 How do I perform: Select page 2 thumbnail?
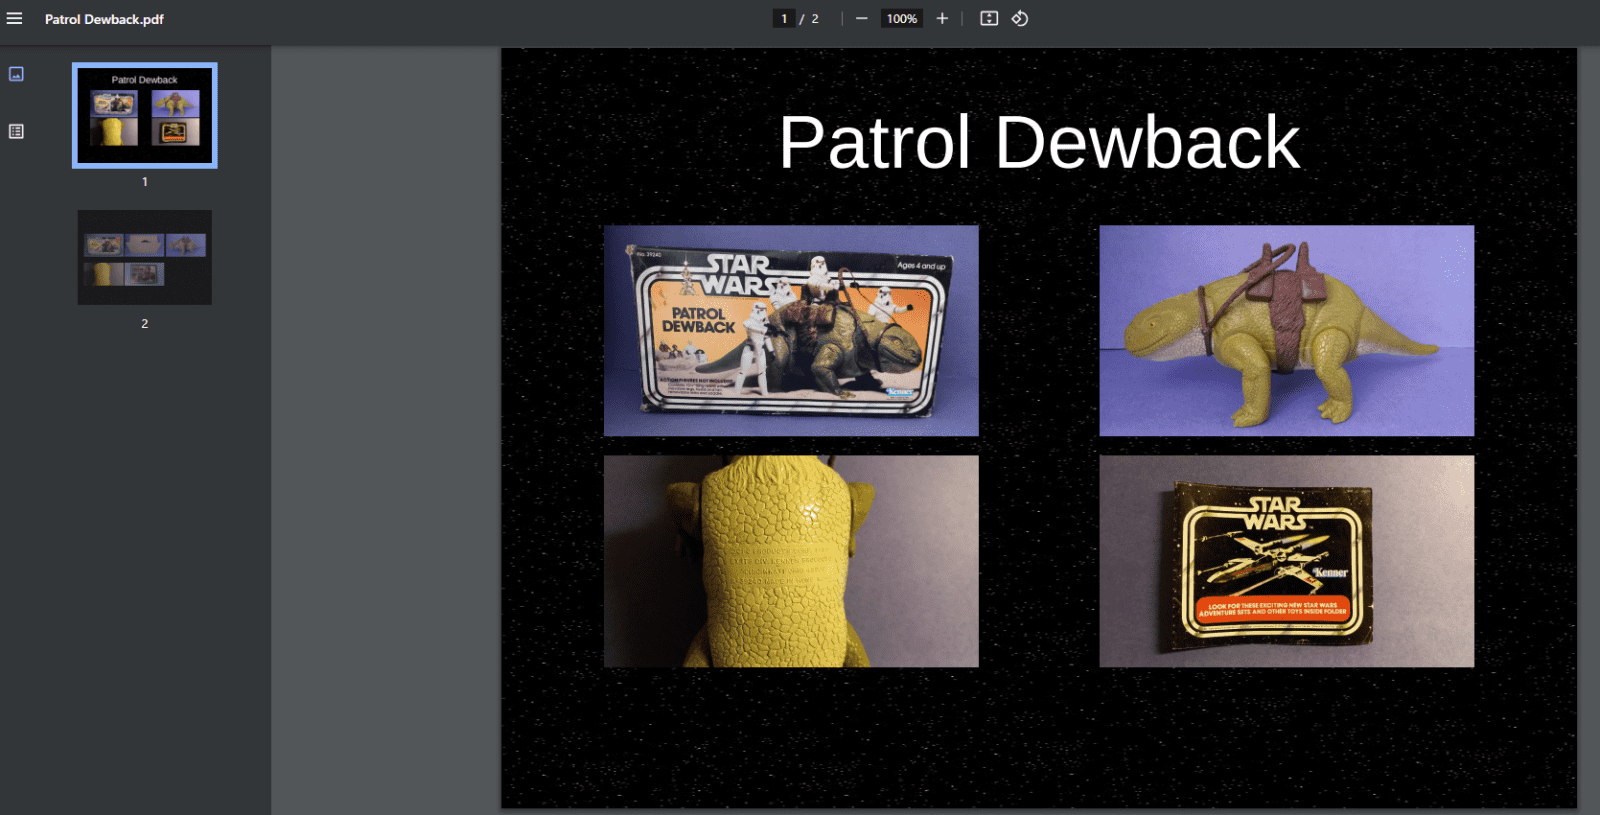click(145, 257)
